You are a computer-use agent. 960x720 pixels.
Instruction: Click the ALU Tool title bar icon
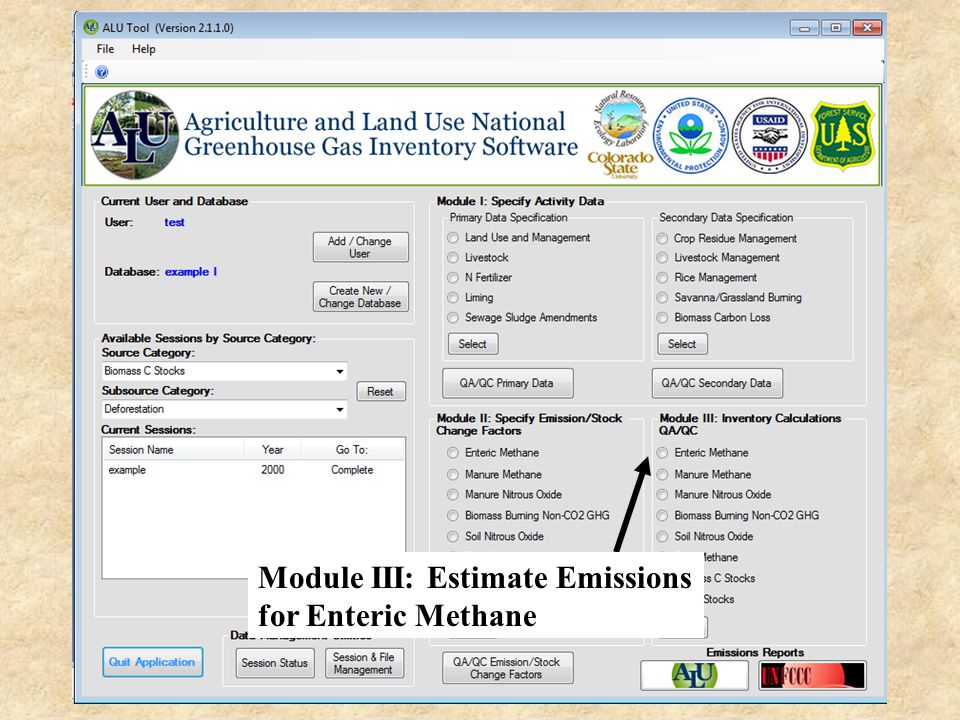coord(91,27)
